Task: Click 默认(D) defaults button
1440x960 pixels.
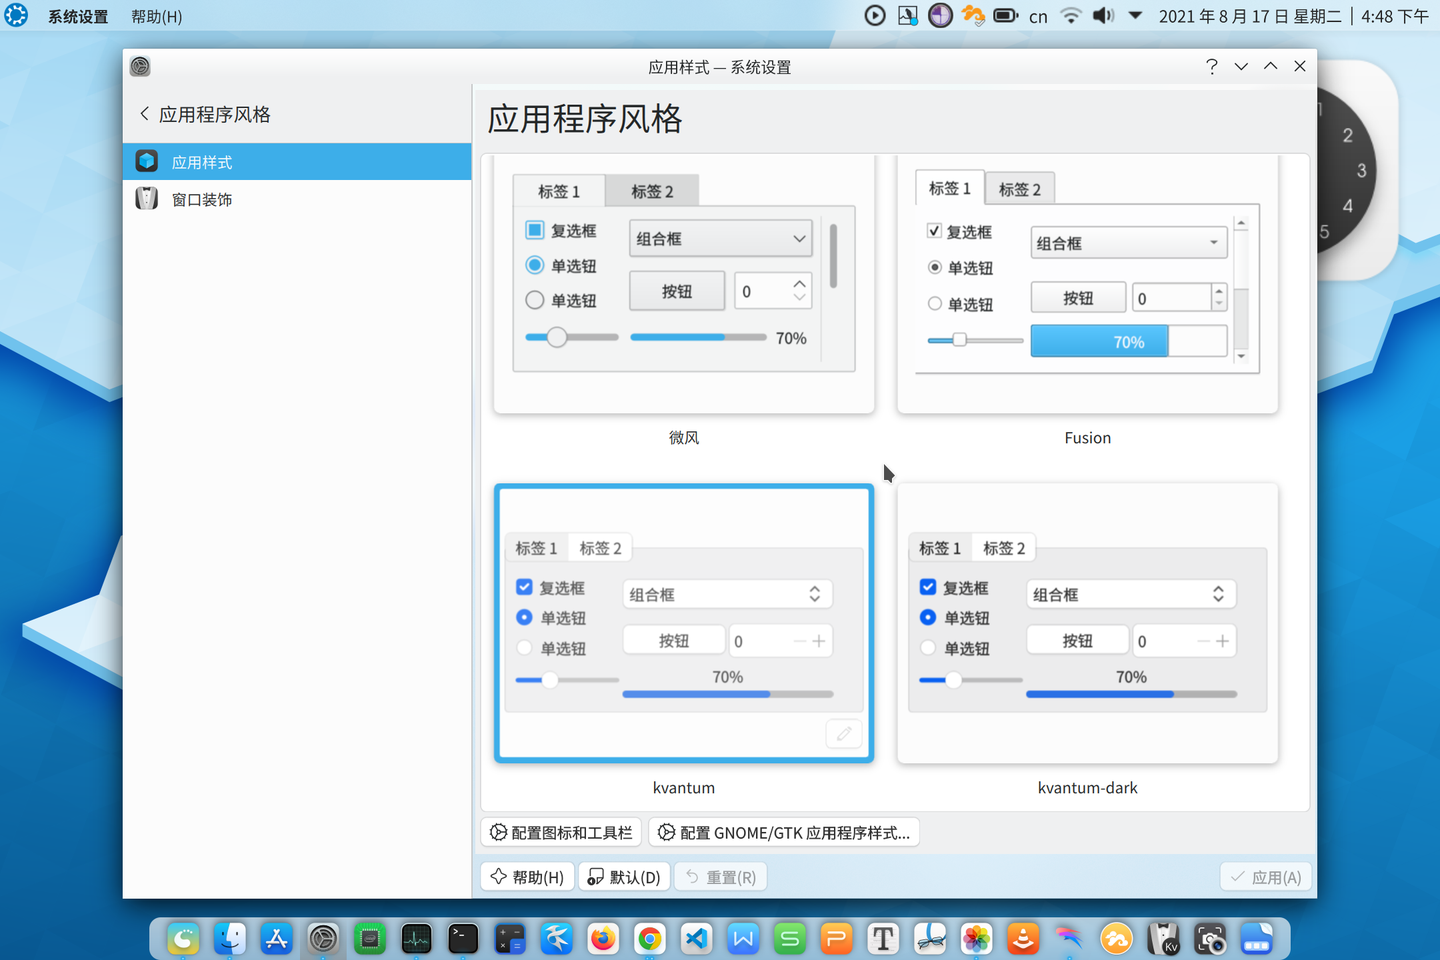Action: (624, 877)
